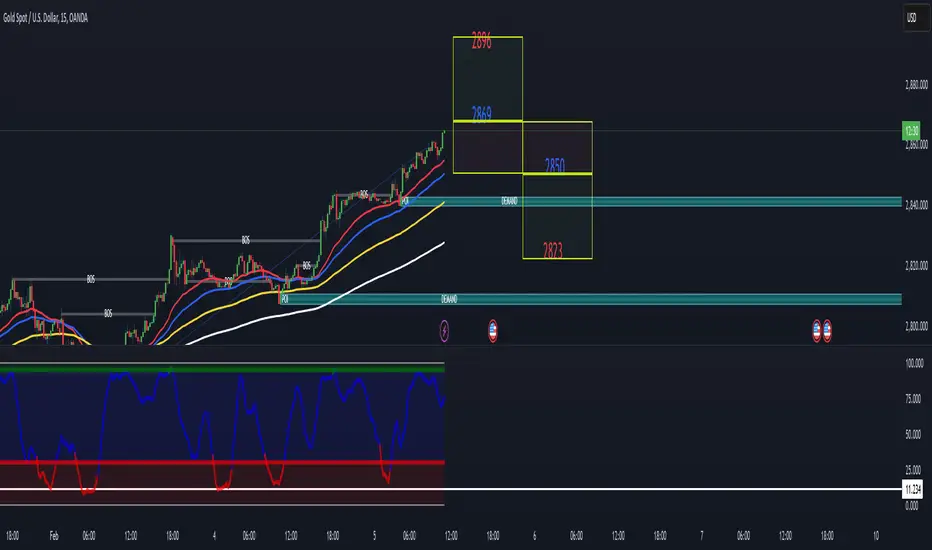Click the day 6 label on time axis
The width and height of the screenshot is (932, 550).
(x=534, y=536)
